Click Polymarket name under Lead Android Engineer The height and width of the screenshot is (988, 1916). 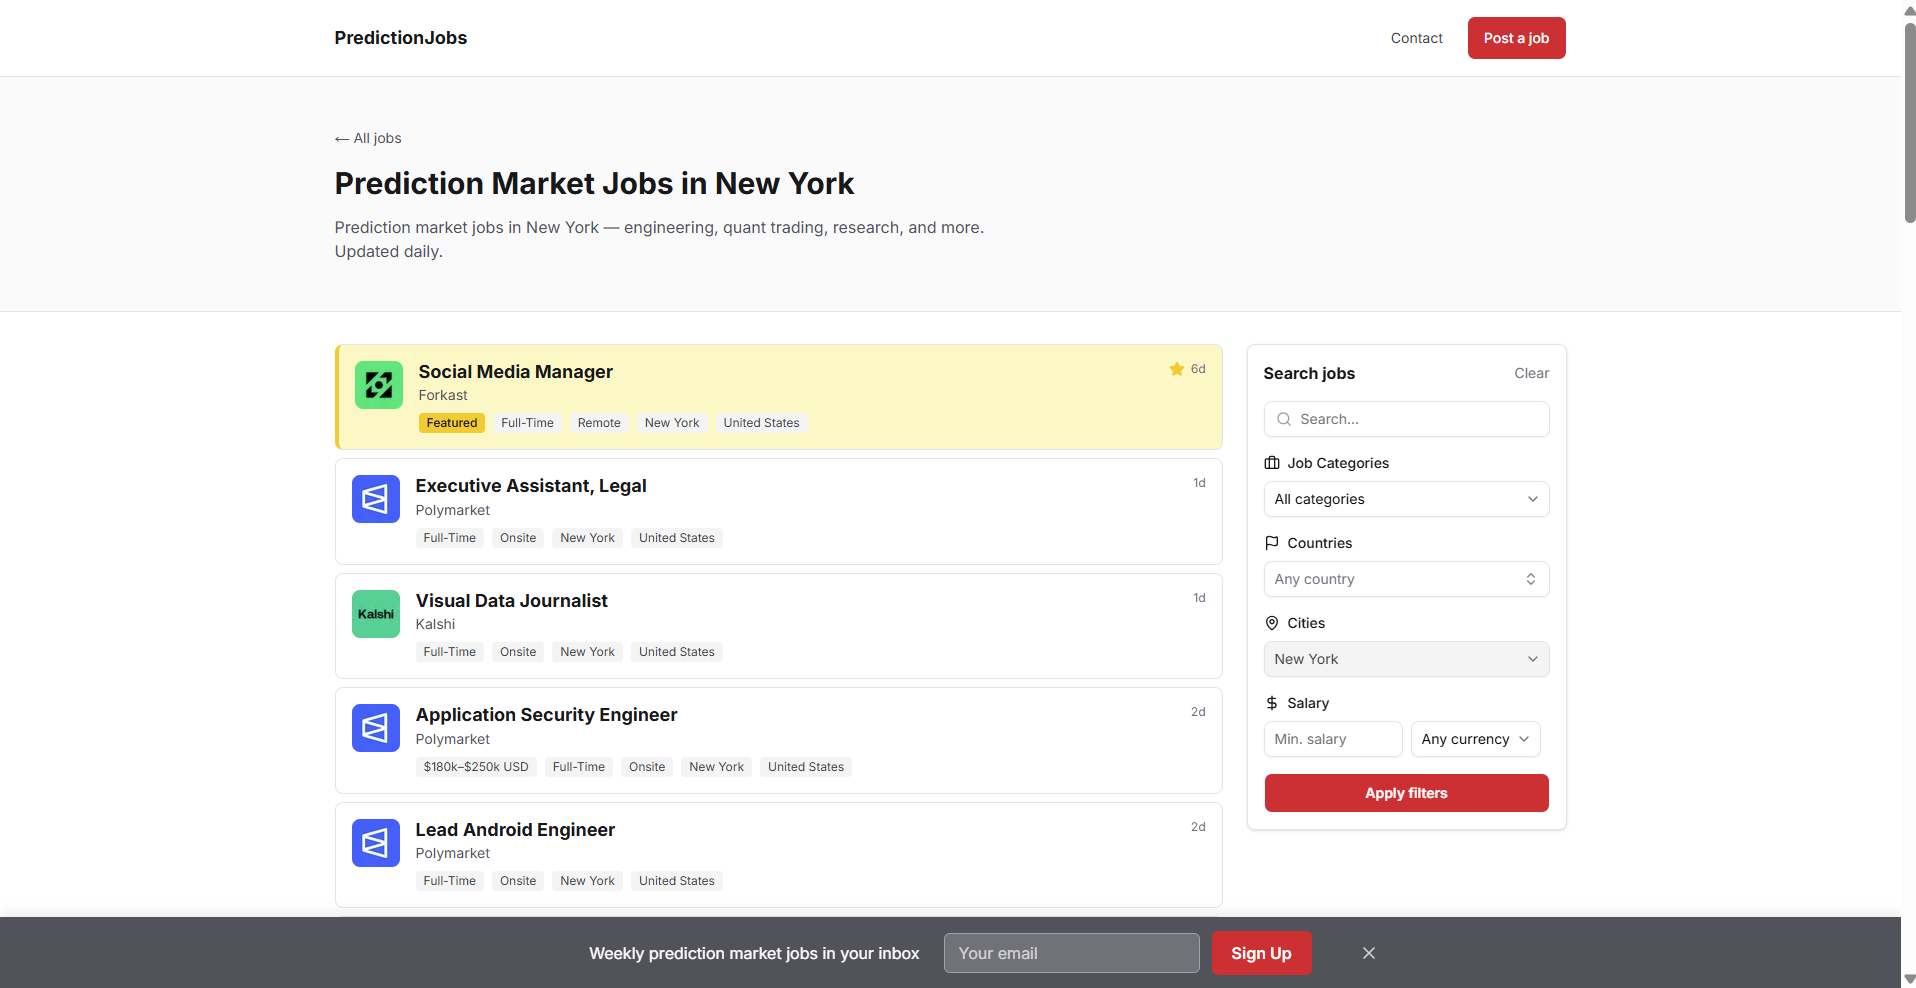pos(453,853)
